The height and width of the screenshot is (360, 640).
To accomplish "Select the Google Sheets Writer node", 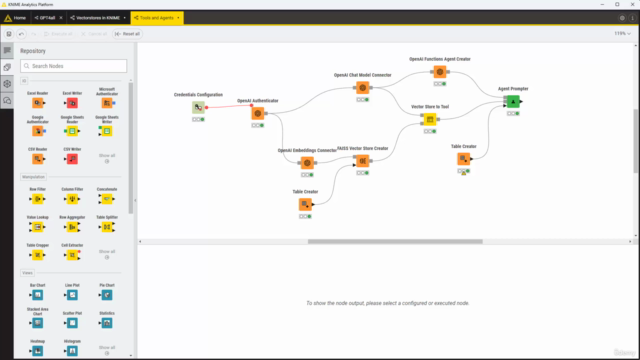I will tap(107, 131).
